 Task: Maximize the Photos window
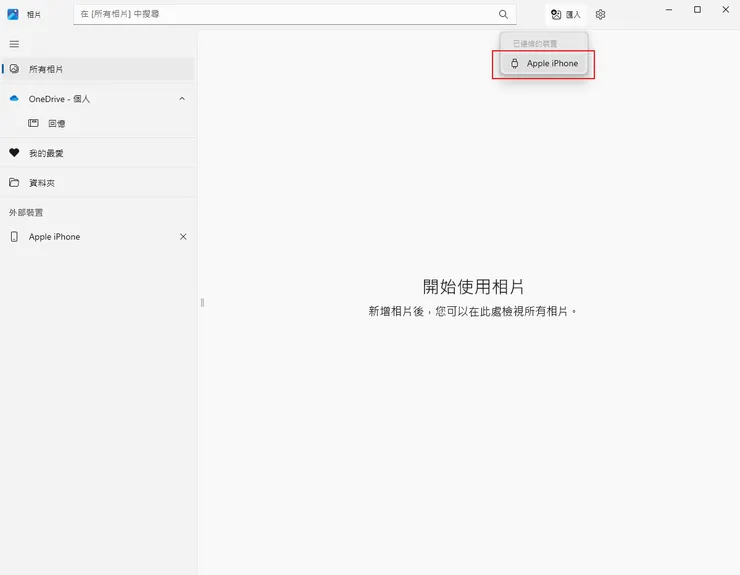pos(697,9)
